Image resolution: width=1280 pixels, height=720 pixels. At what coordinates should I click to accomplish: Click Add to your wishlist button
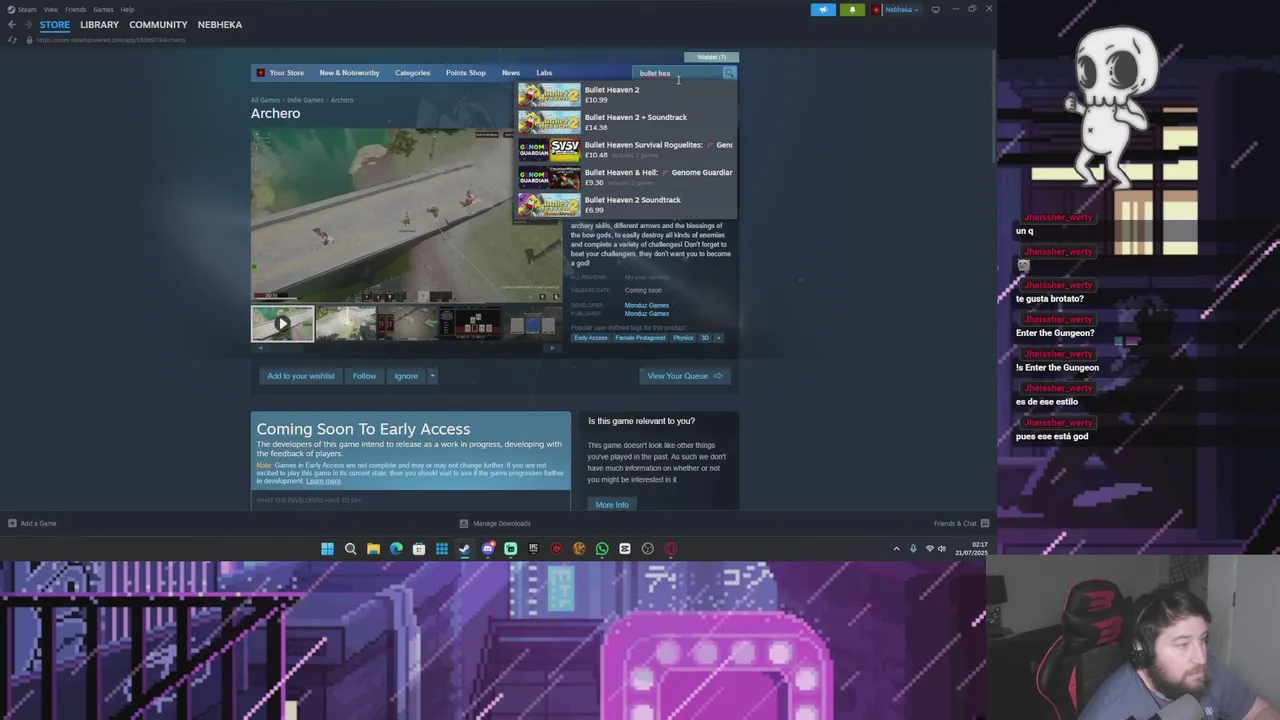(300, 376)
